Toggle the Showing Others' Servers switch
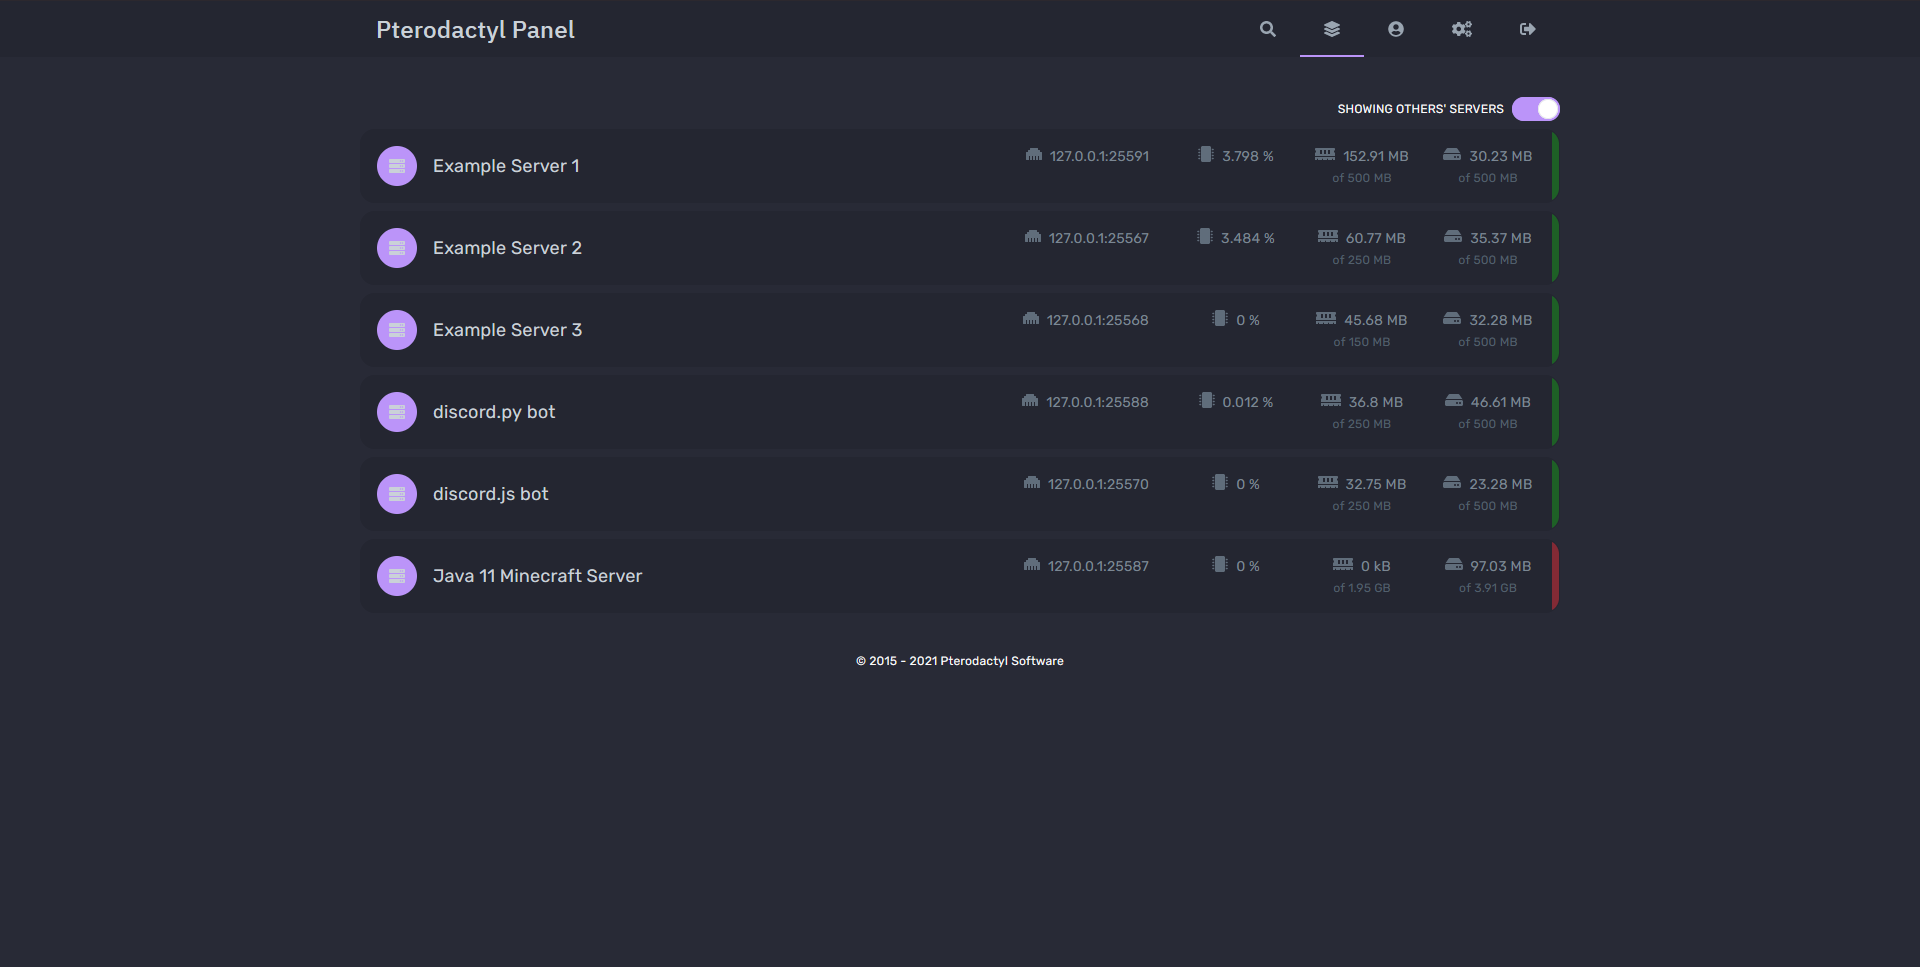The image size is (1920, 967). point(1535,109)
